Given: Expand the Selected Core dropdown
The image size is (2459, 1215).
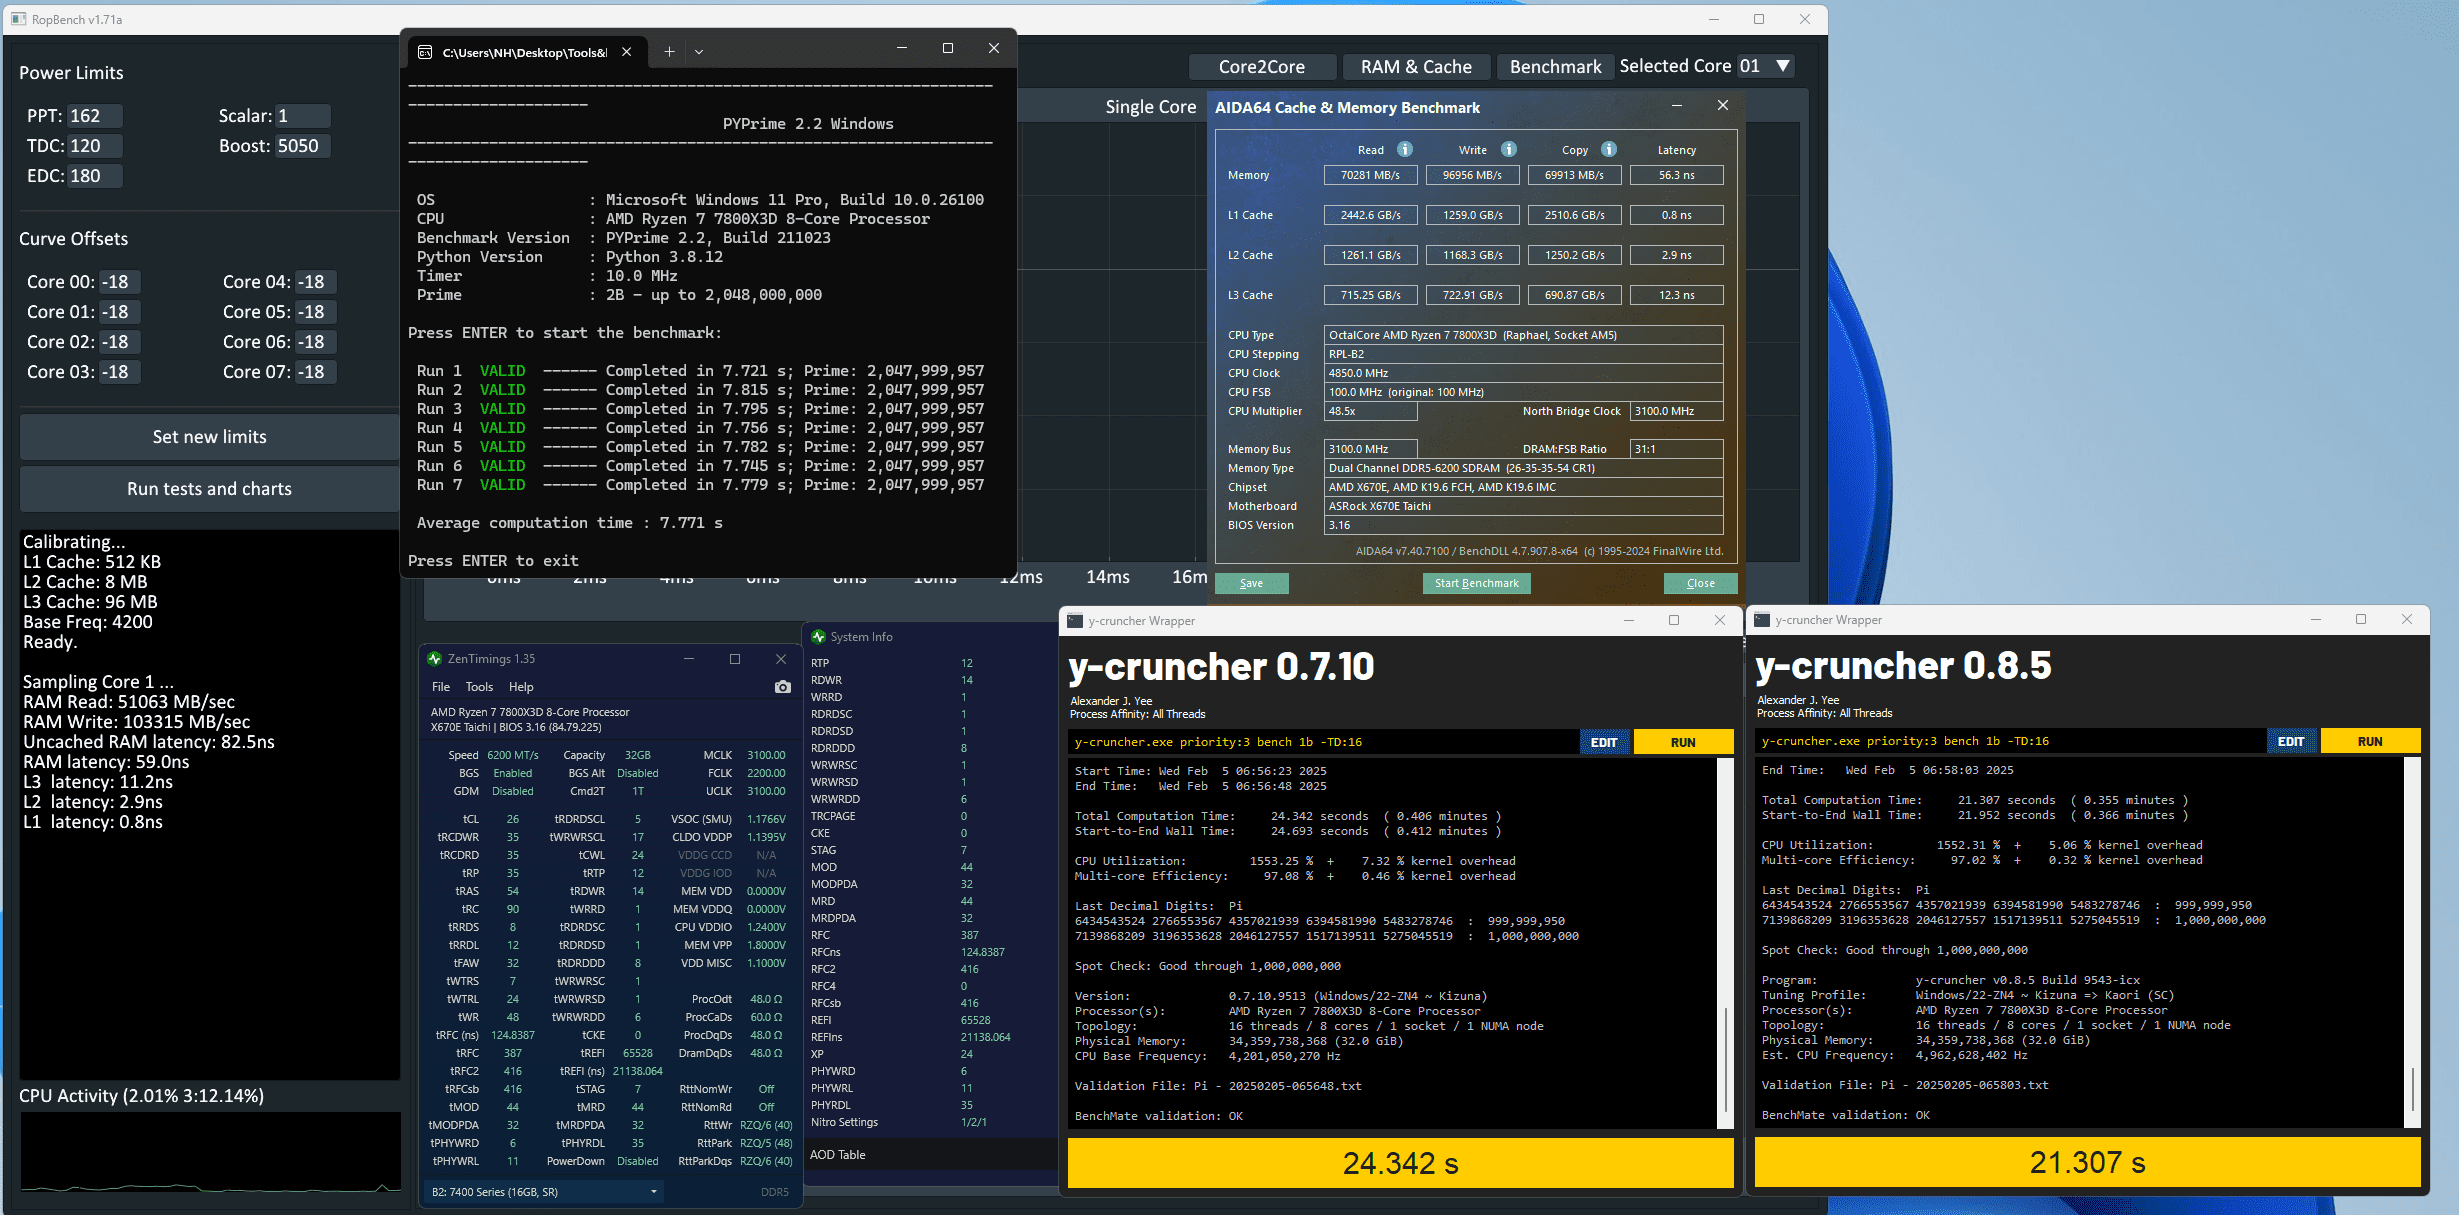Looking at the screenshot, I should (x=1782, y=66).
